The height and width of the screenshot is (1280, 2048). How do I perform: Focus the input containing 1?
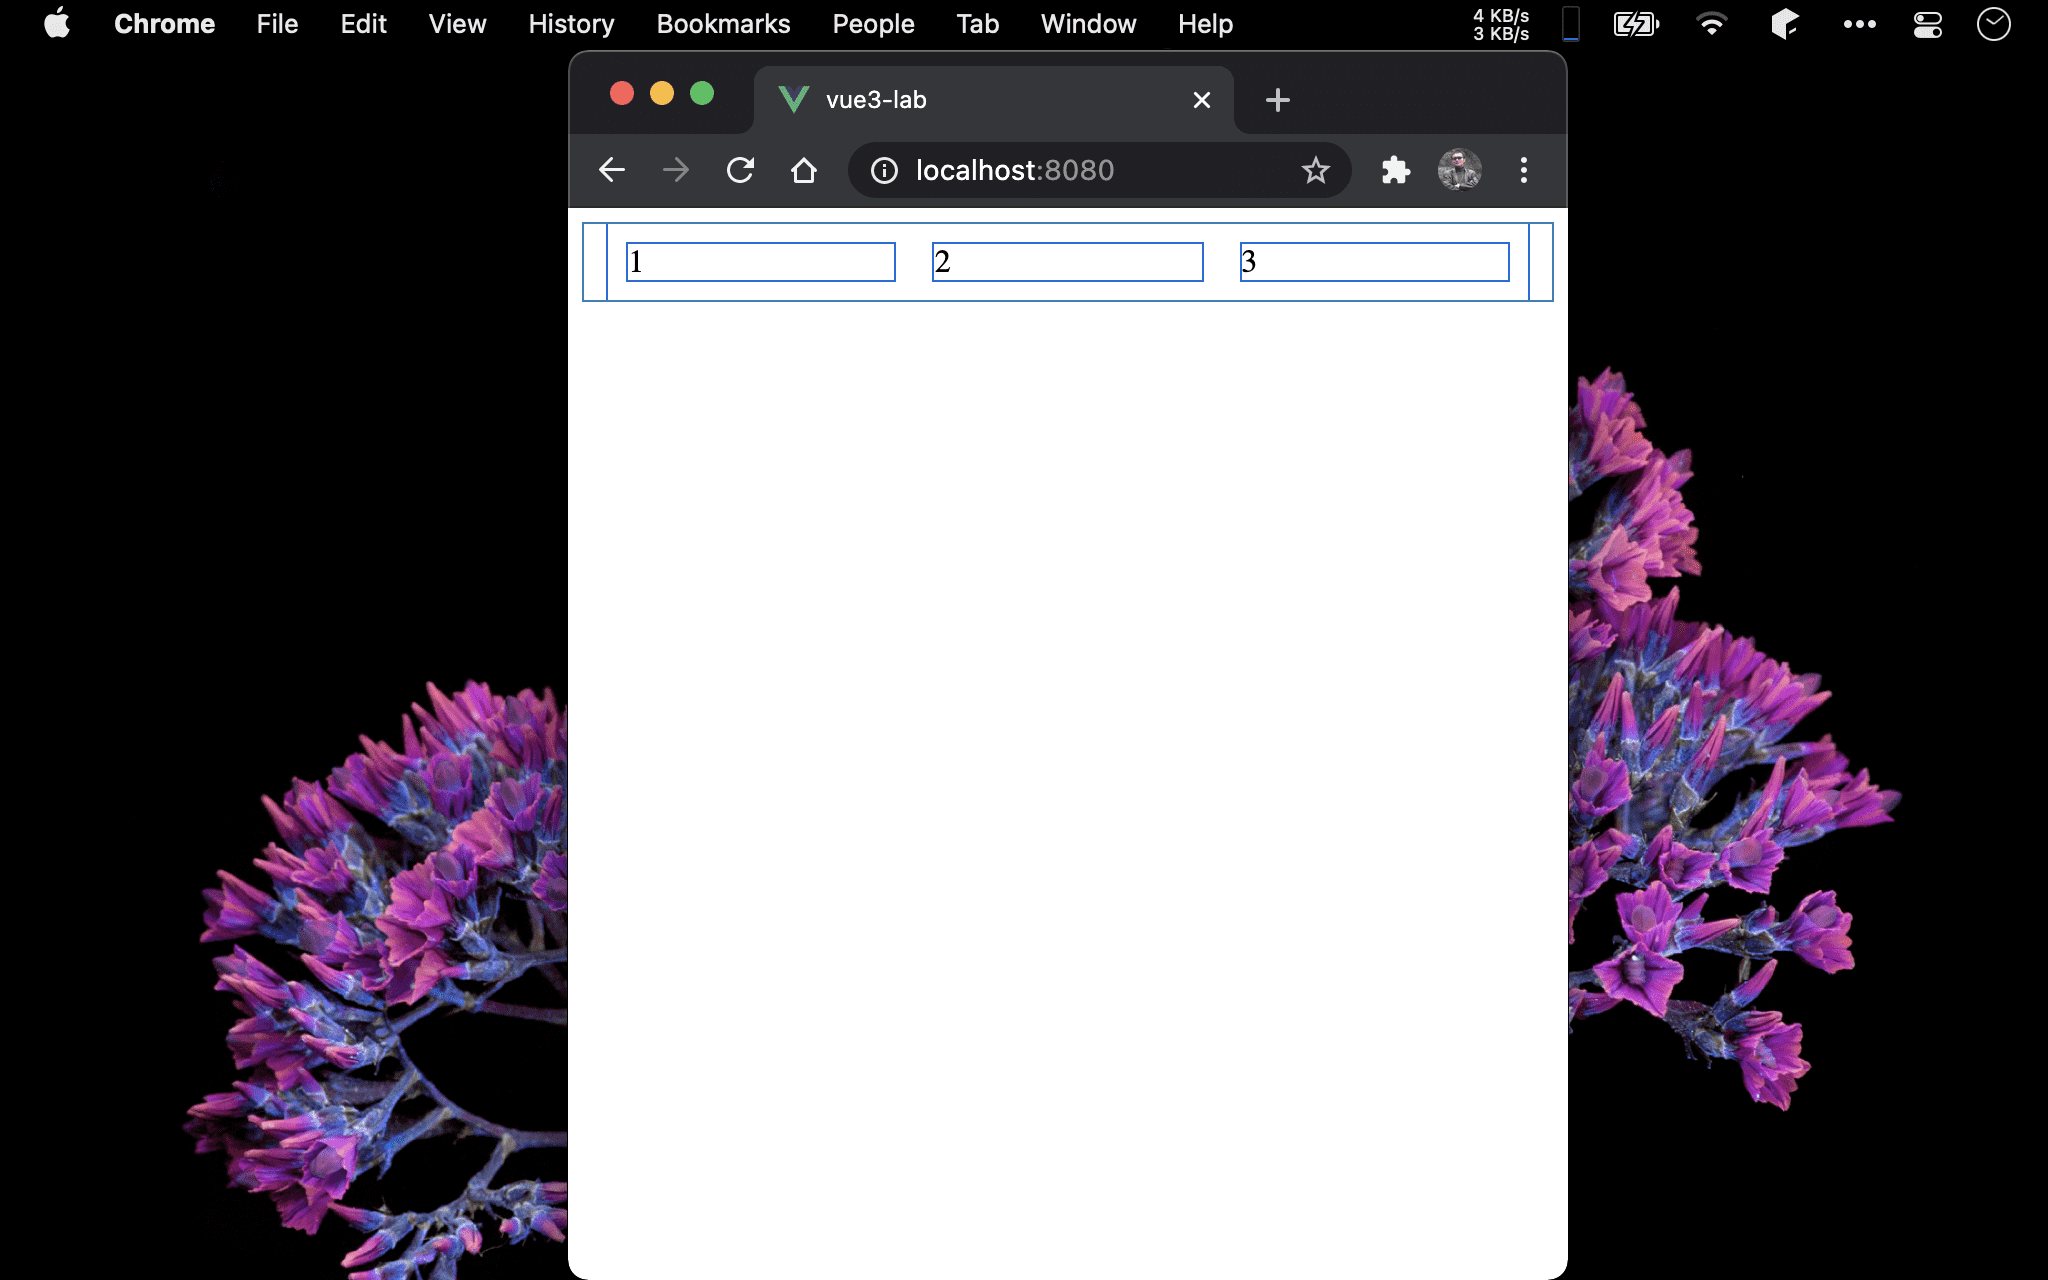click(761, 262)
